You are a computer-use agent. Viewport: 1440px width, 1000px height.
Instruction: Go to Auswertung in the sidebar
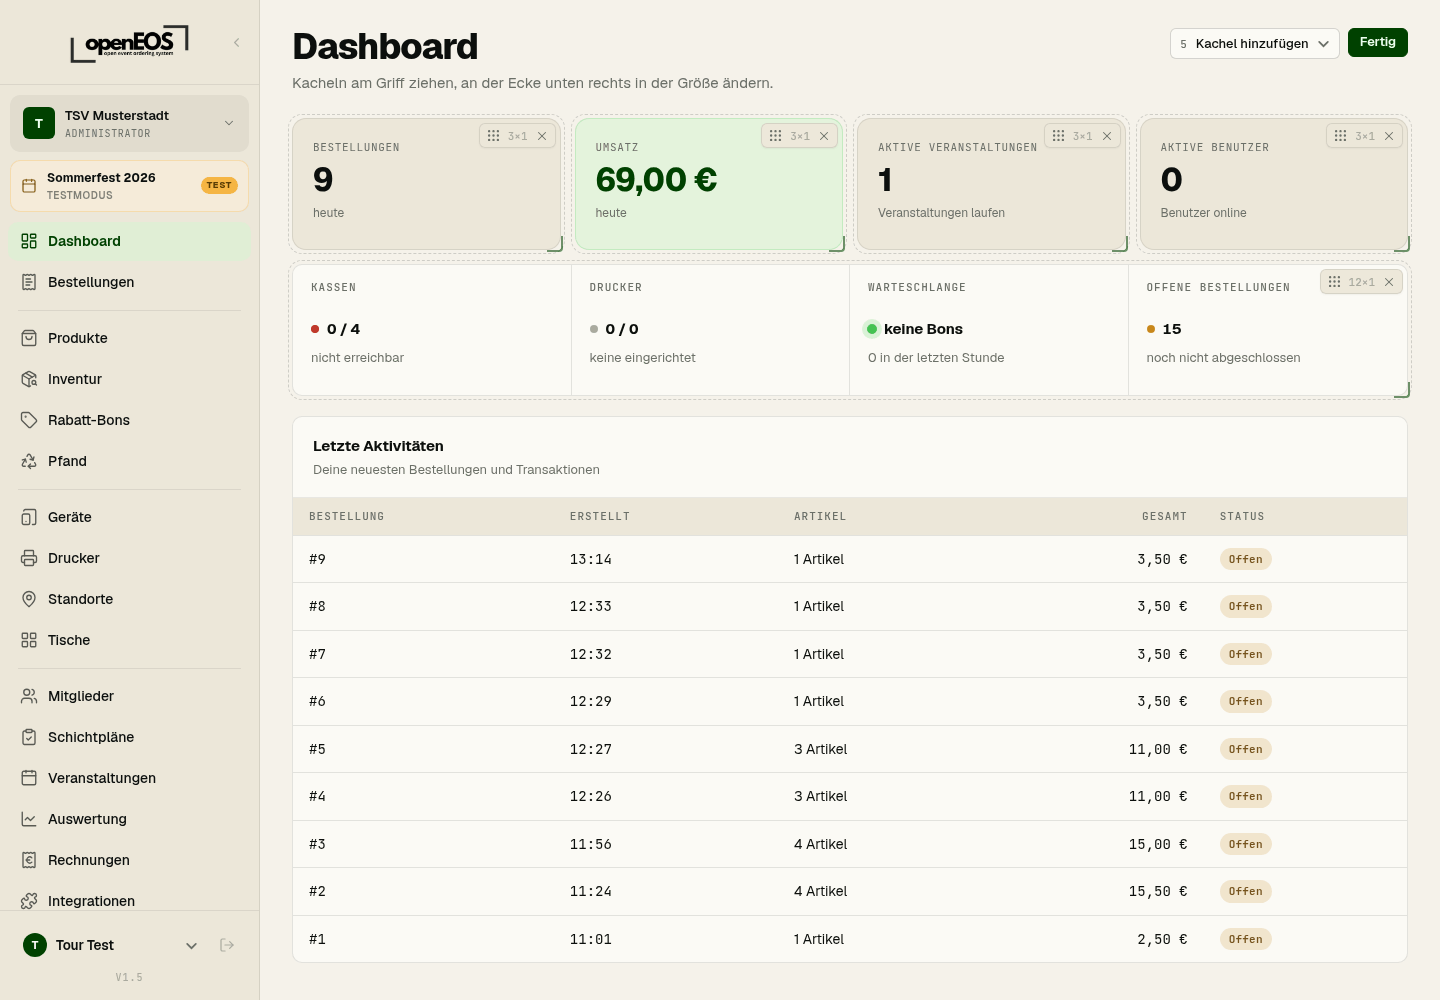(x=129, y=819)
